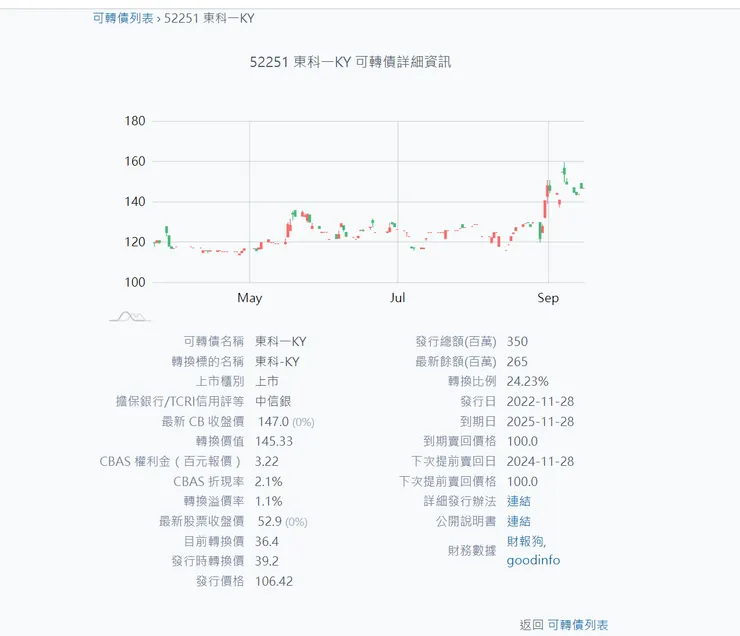Click the May label on chart axis
This screenshot has width=740, height=636.
tap(249, 298)
